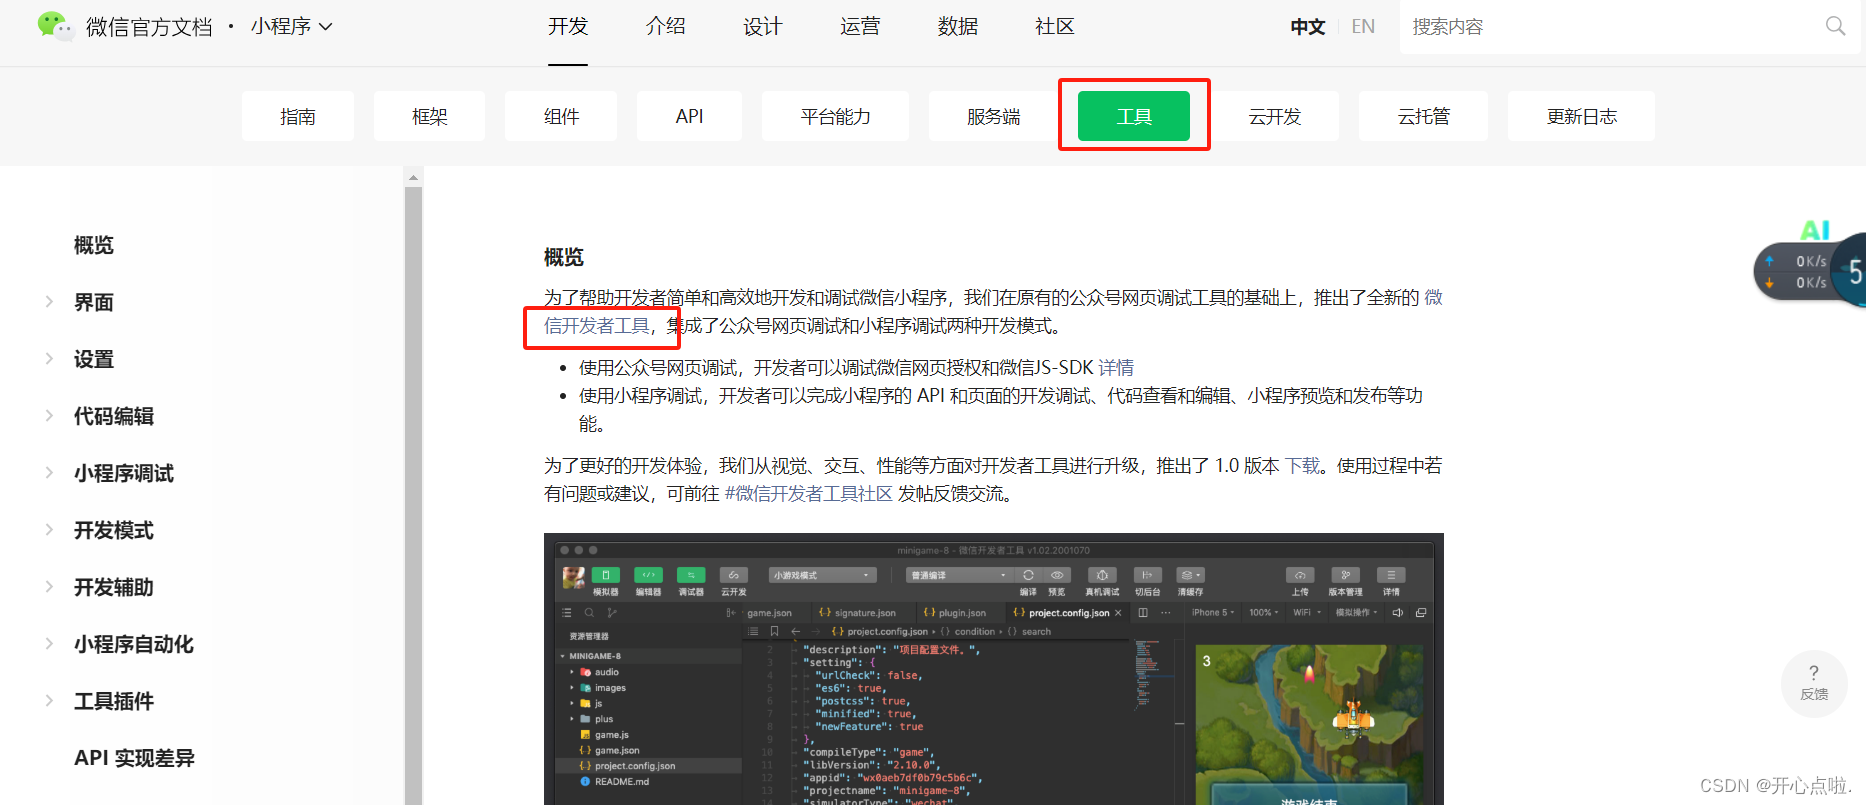Expand the 小程序调试 sidebar section
The width and height of the screenshot is (1866, 805).
[x=49, y=472]
